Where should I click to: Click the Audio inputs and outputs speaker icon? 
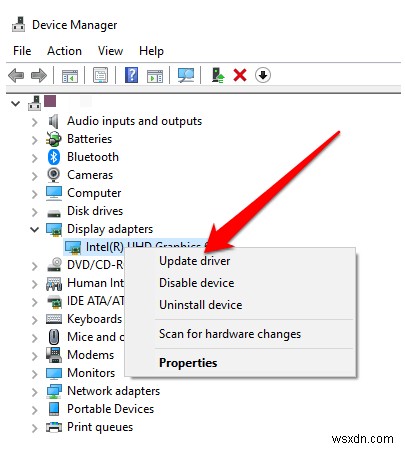pyautogui.click(x=54, y=121)
